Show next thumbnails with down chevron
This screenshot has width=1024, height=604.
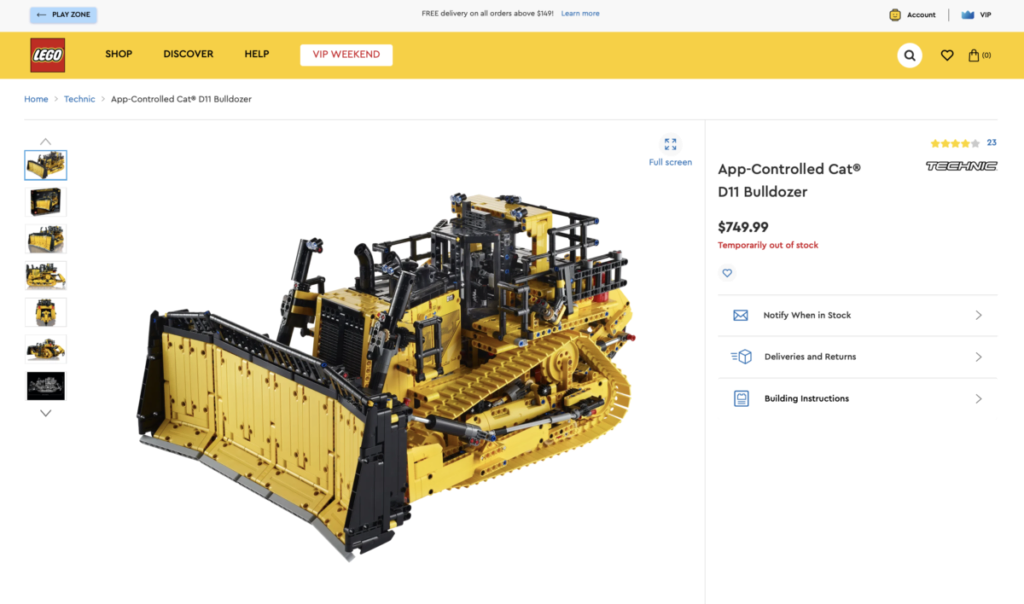[x=45, y=413]
